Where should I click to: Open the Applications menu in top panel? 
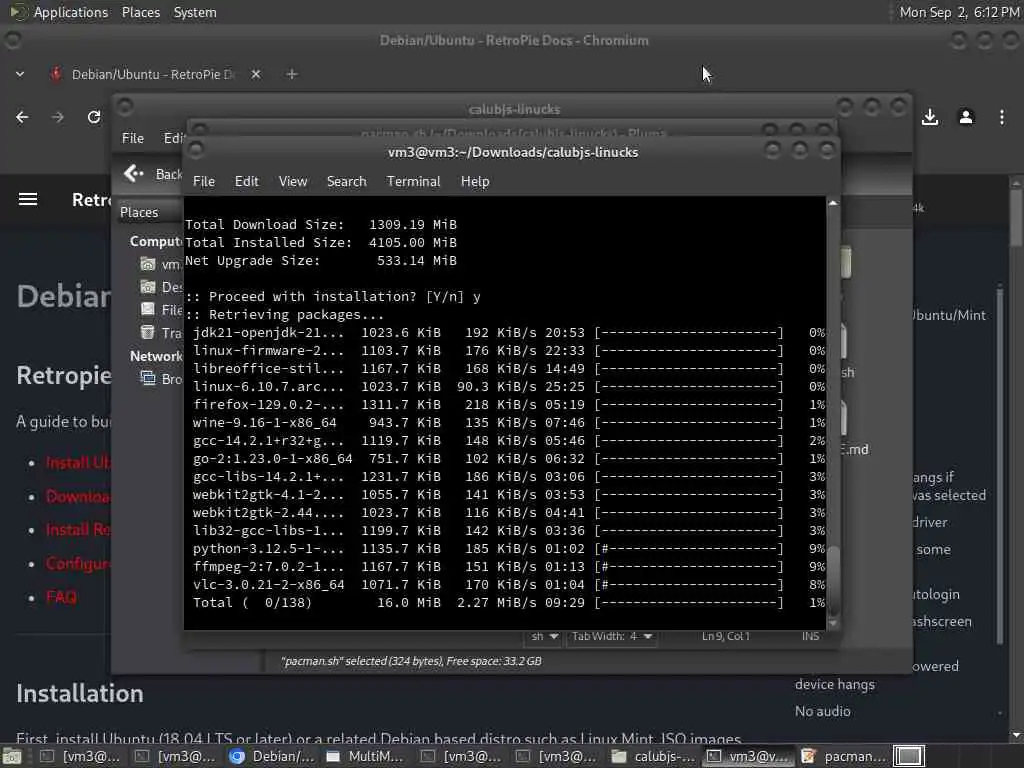point(71,12)
